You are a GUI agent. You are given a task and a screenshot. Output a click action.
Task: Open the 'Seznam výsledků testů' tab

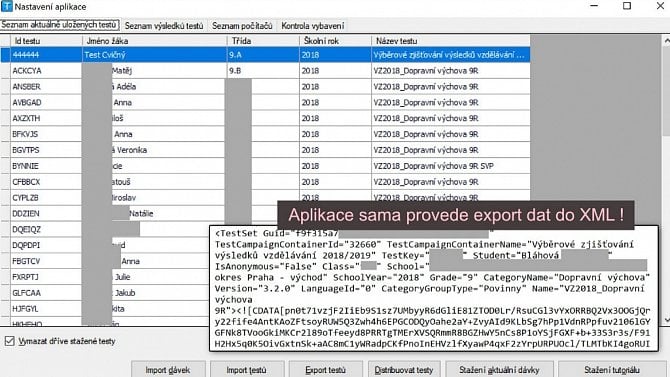pos(164,26)
